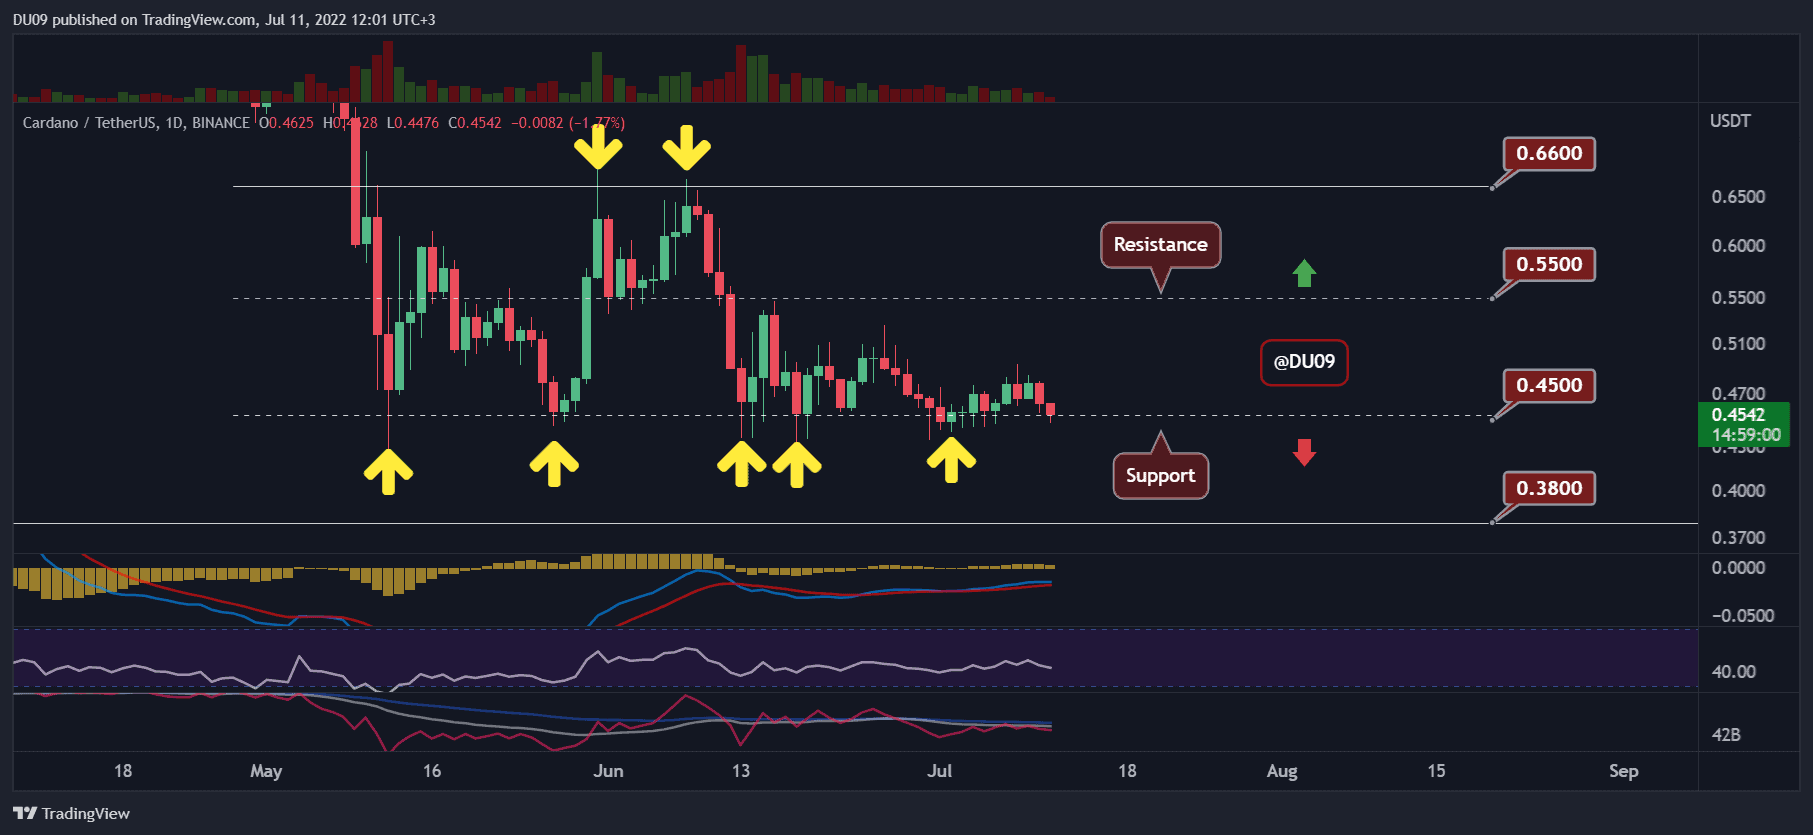Click the Resistance callout annotation

1160,245
